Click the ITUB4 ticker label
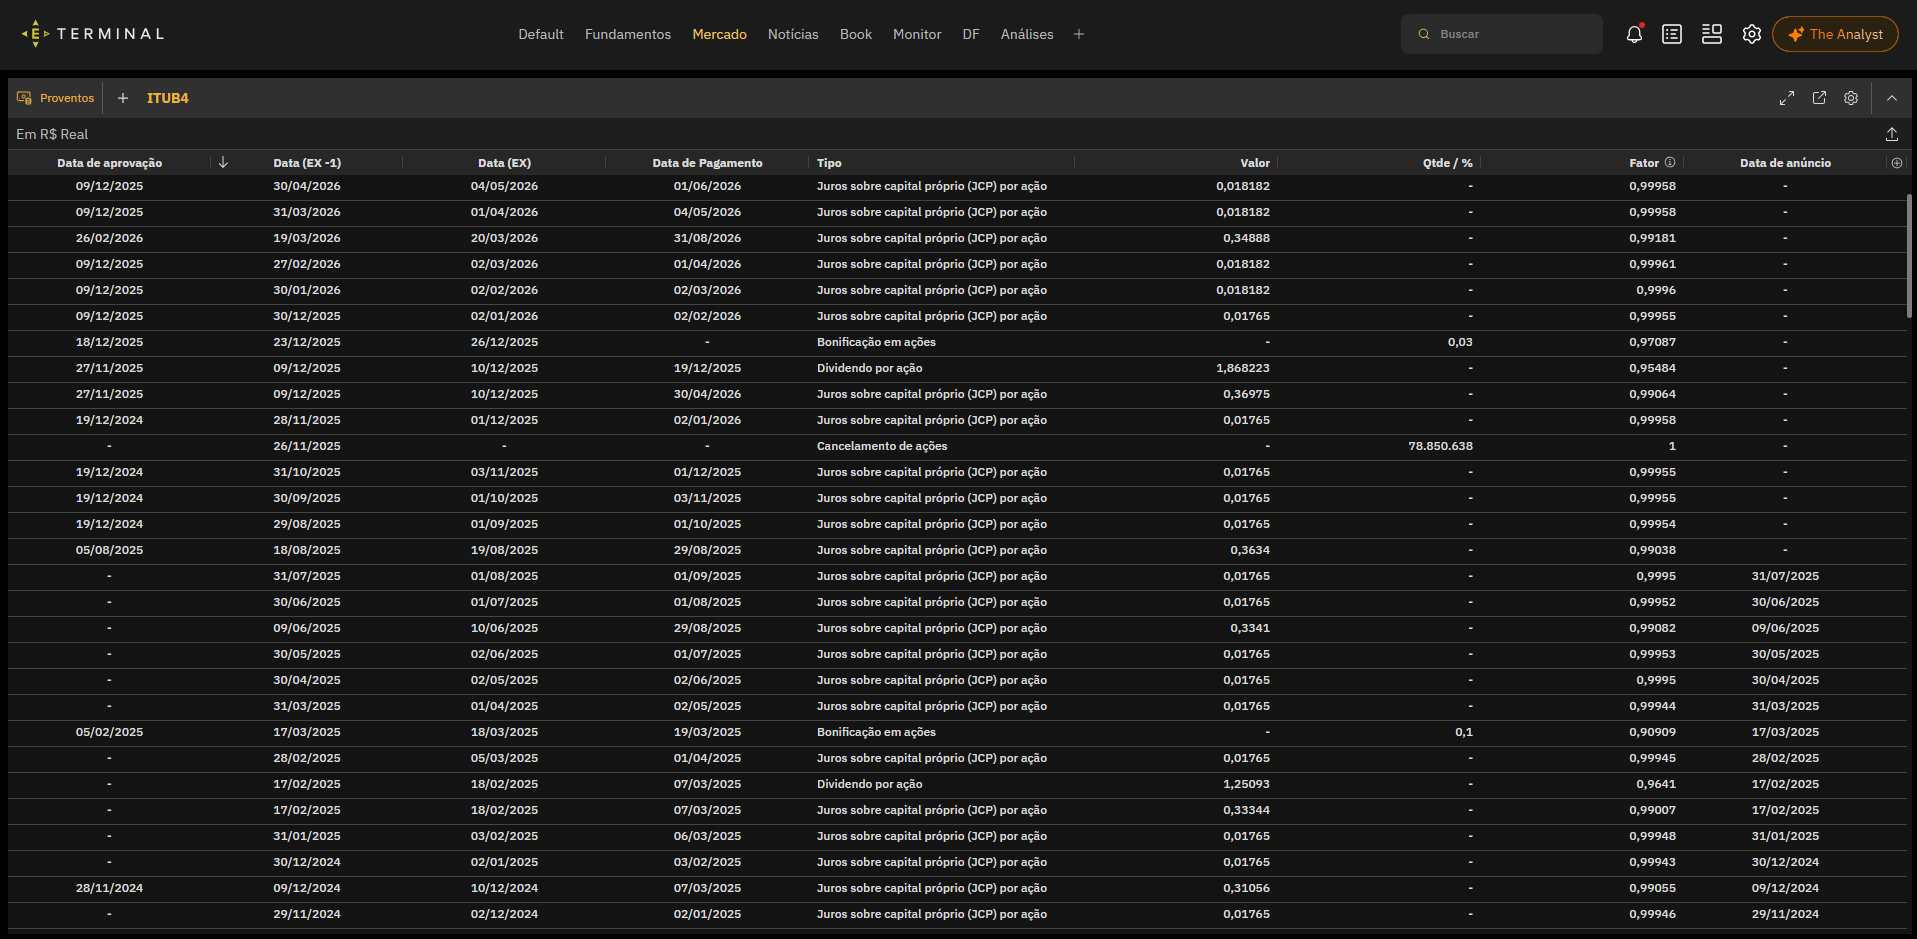Image resolution: width=1917 pixels, height=939 pixels. point(168,98)
